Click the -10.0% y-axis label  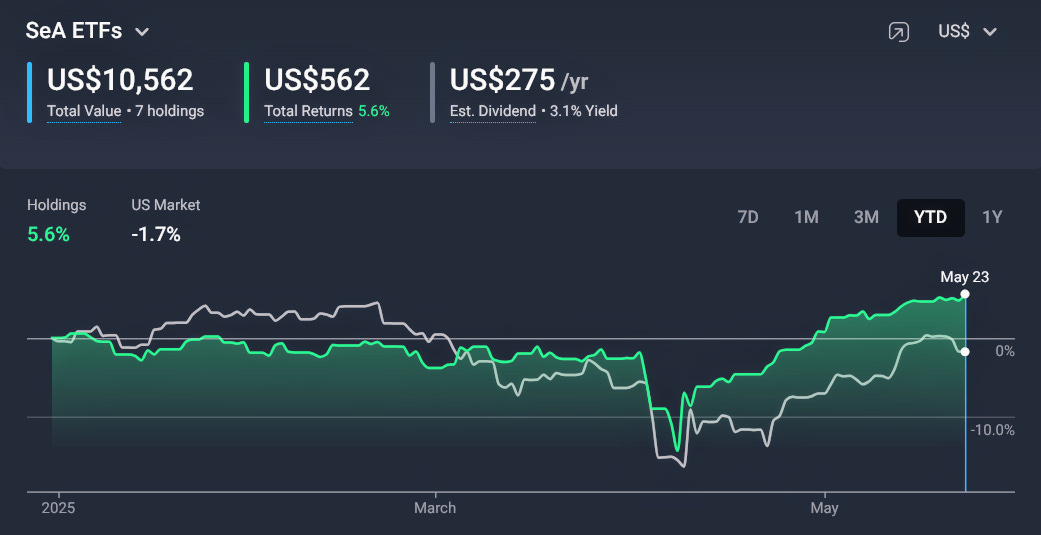[x=993, y=430]
